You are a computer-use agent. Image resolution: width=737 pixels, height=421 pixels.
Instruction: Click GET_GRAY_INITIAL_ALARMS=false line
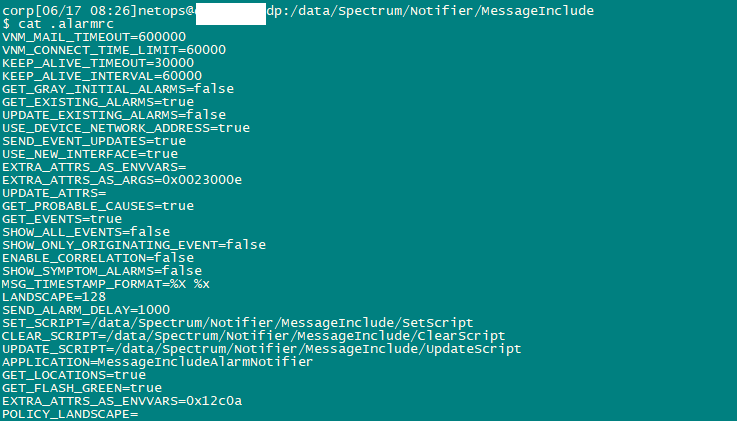point(118,89)
